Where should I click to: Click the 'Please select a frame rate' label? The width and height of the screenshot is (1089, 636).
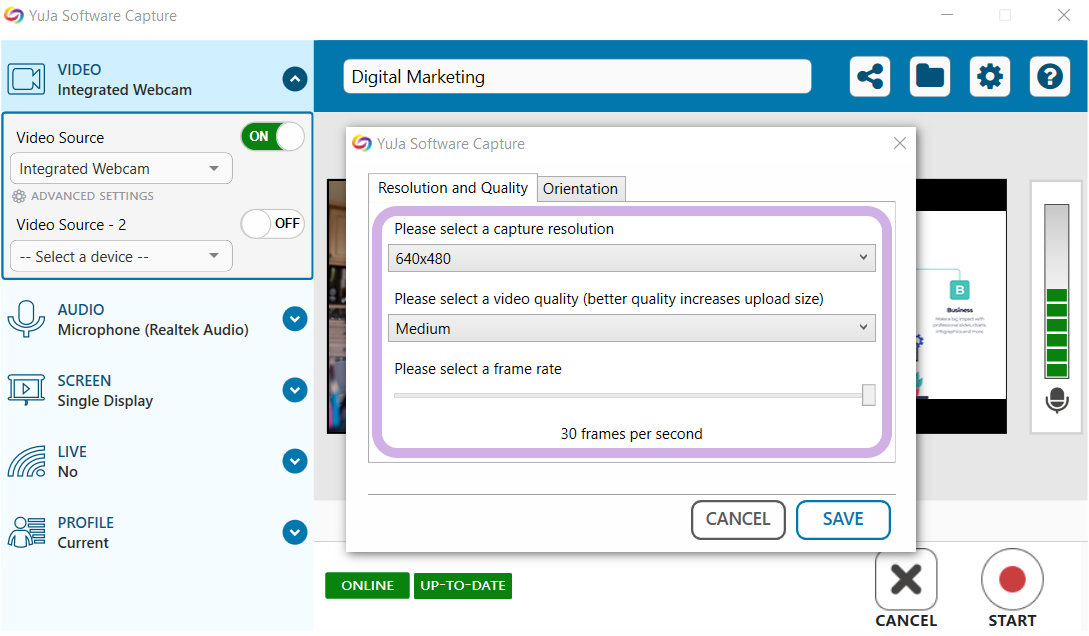[478, 369]
